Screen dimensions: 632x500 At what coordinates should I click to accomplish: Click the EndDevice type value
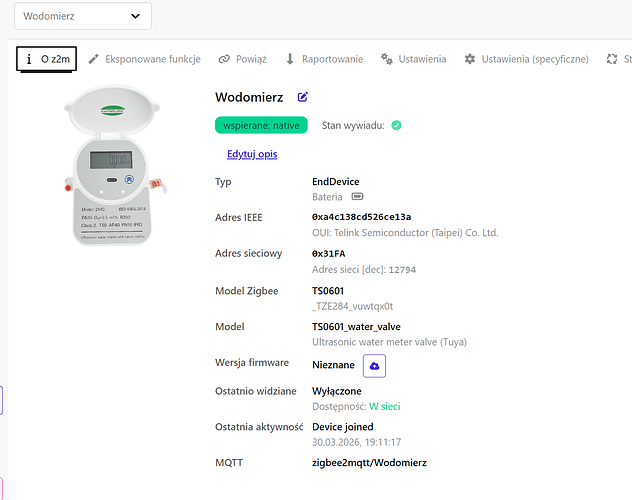[335, 182]
